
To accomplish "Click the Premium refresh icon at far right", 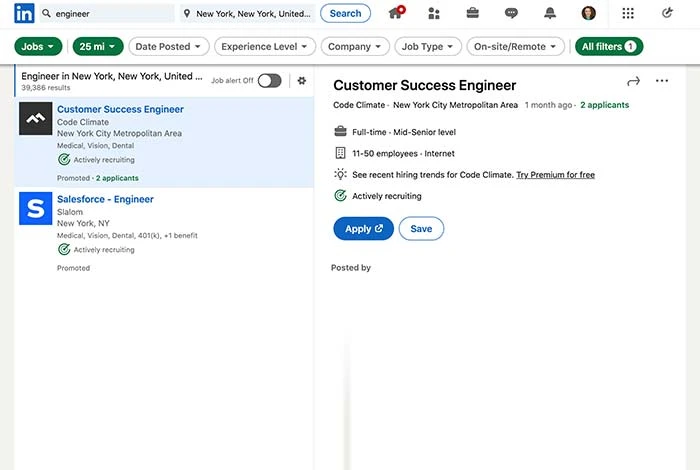I will click(667, 13).
